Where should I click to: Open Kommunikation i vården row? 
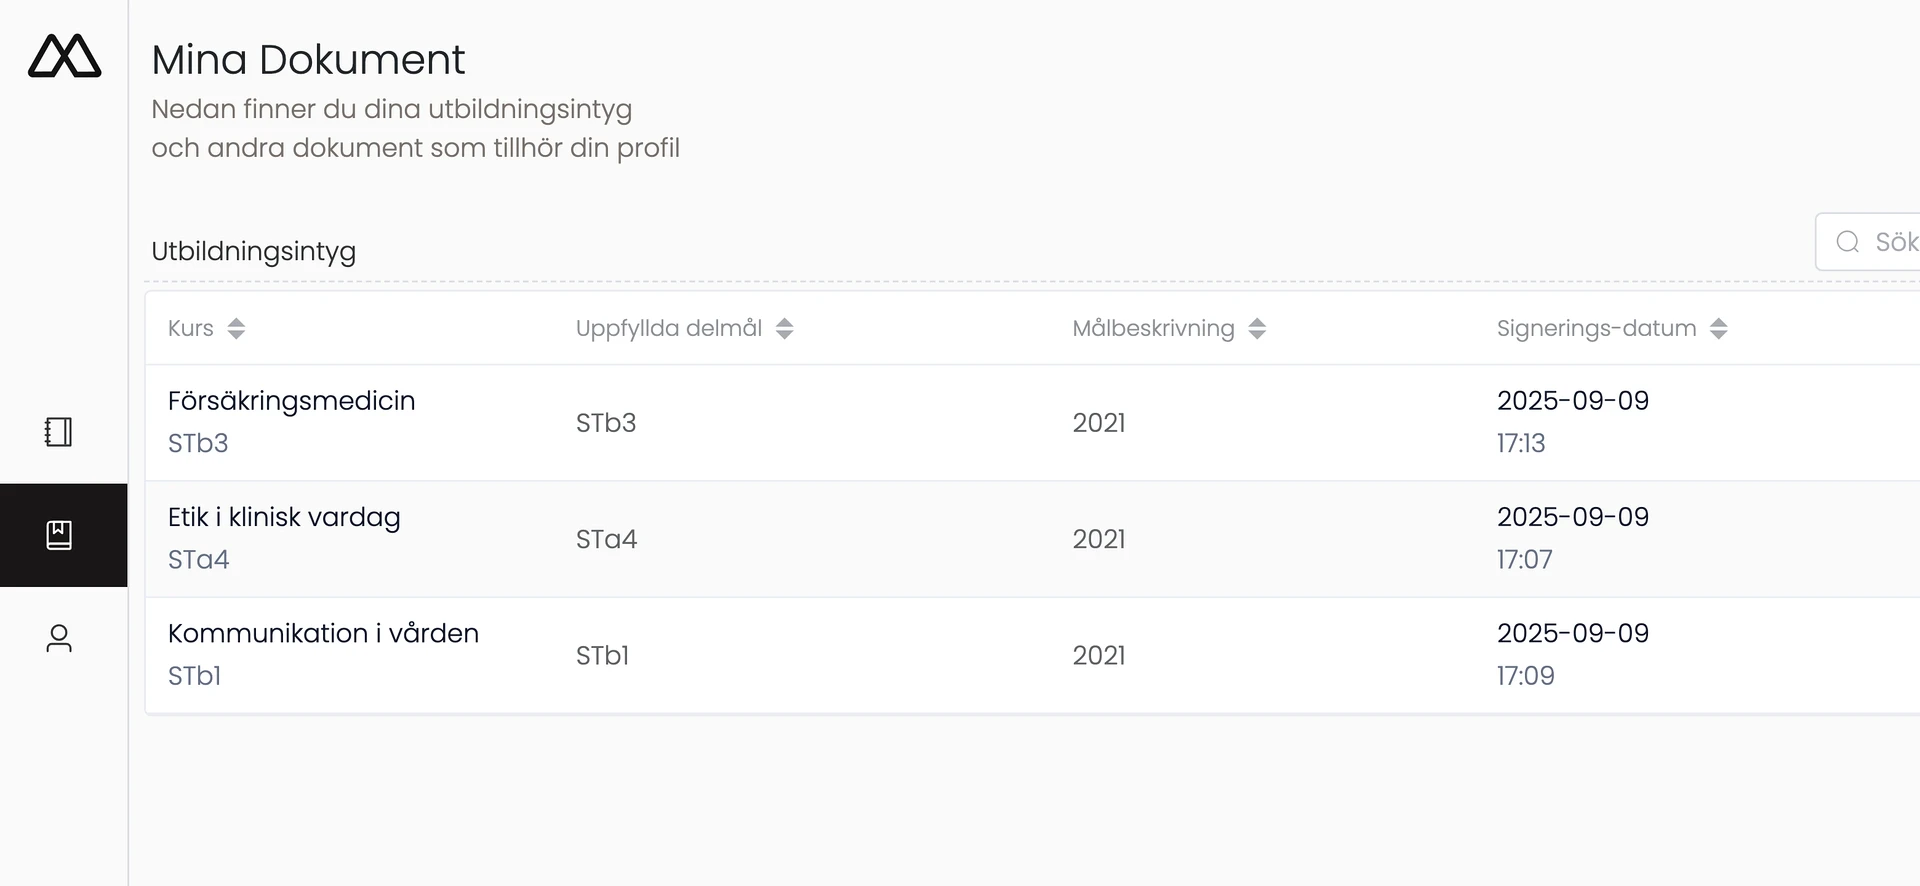tap(323, 633)
